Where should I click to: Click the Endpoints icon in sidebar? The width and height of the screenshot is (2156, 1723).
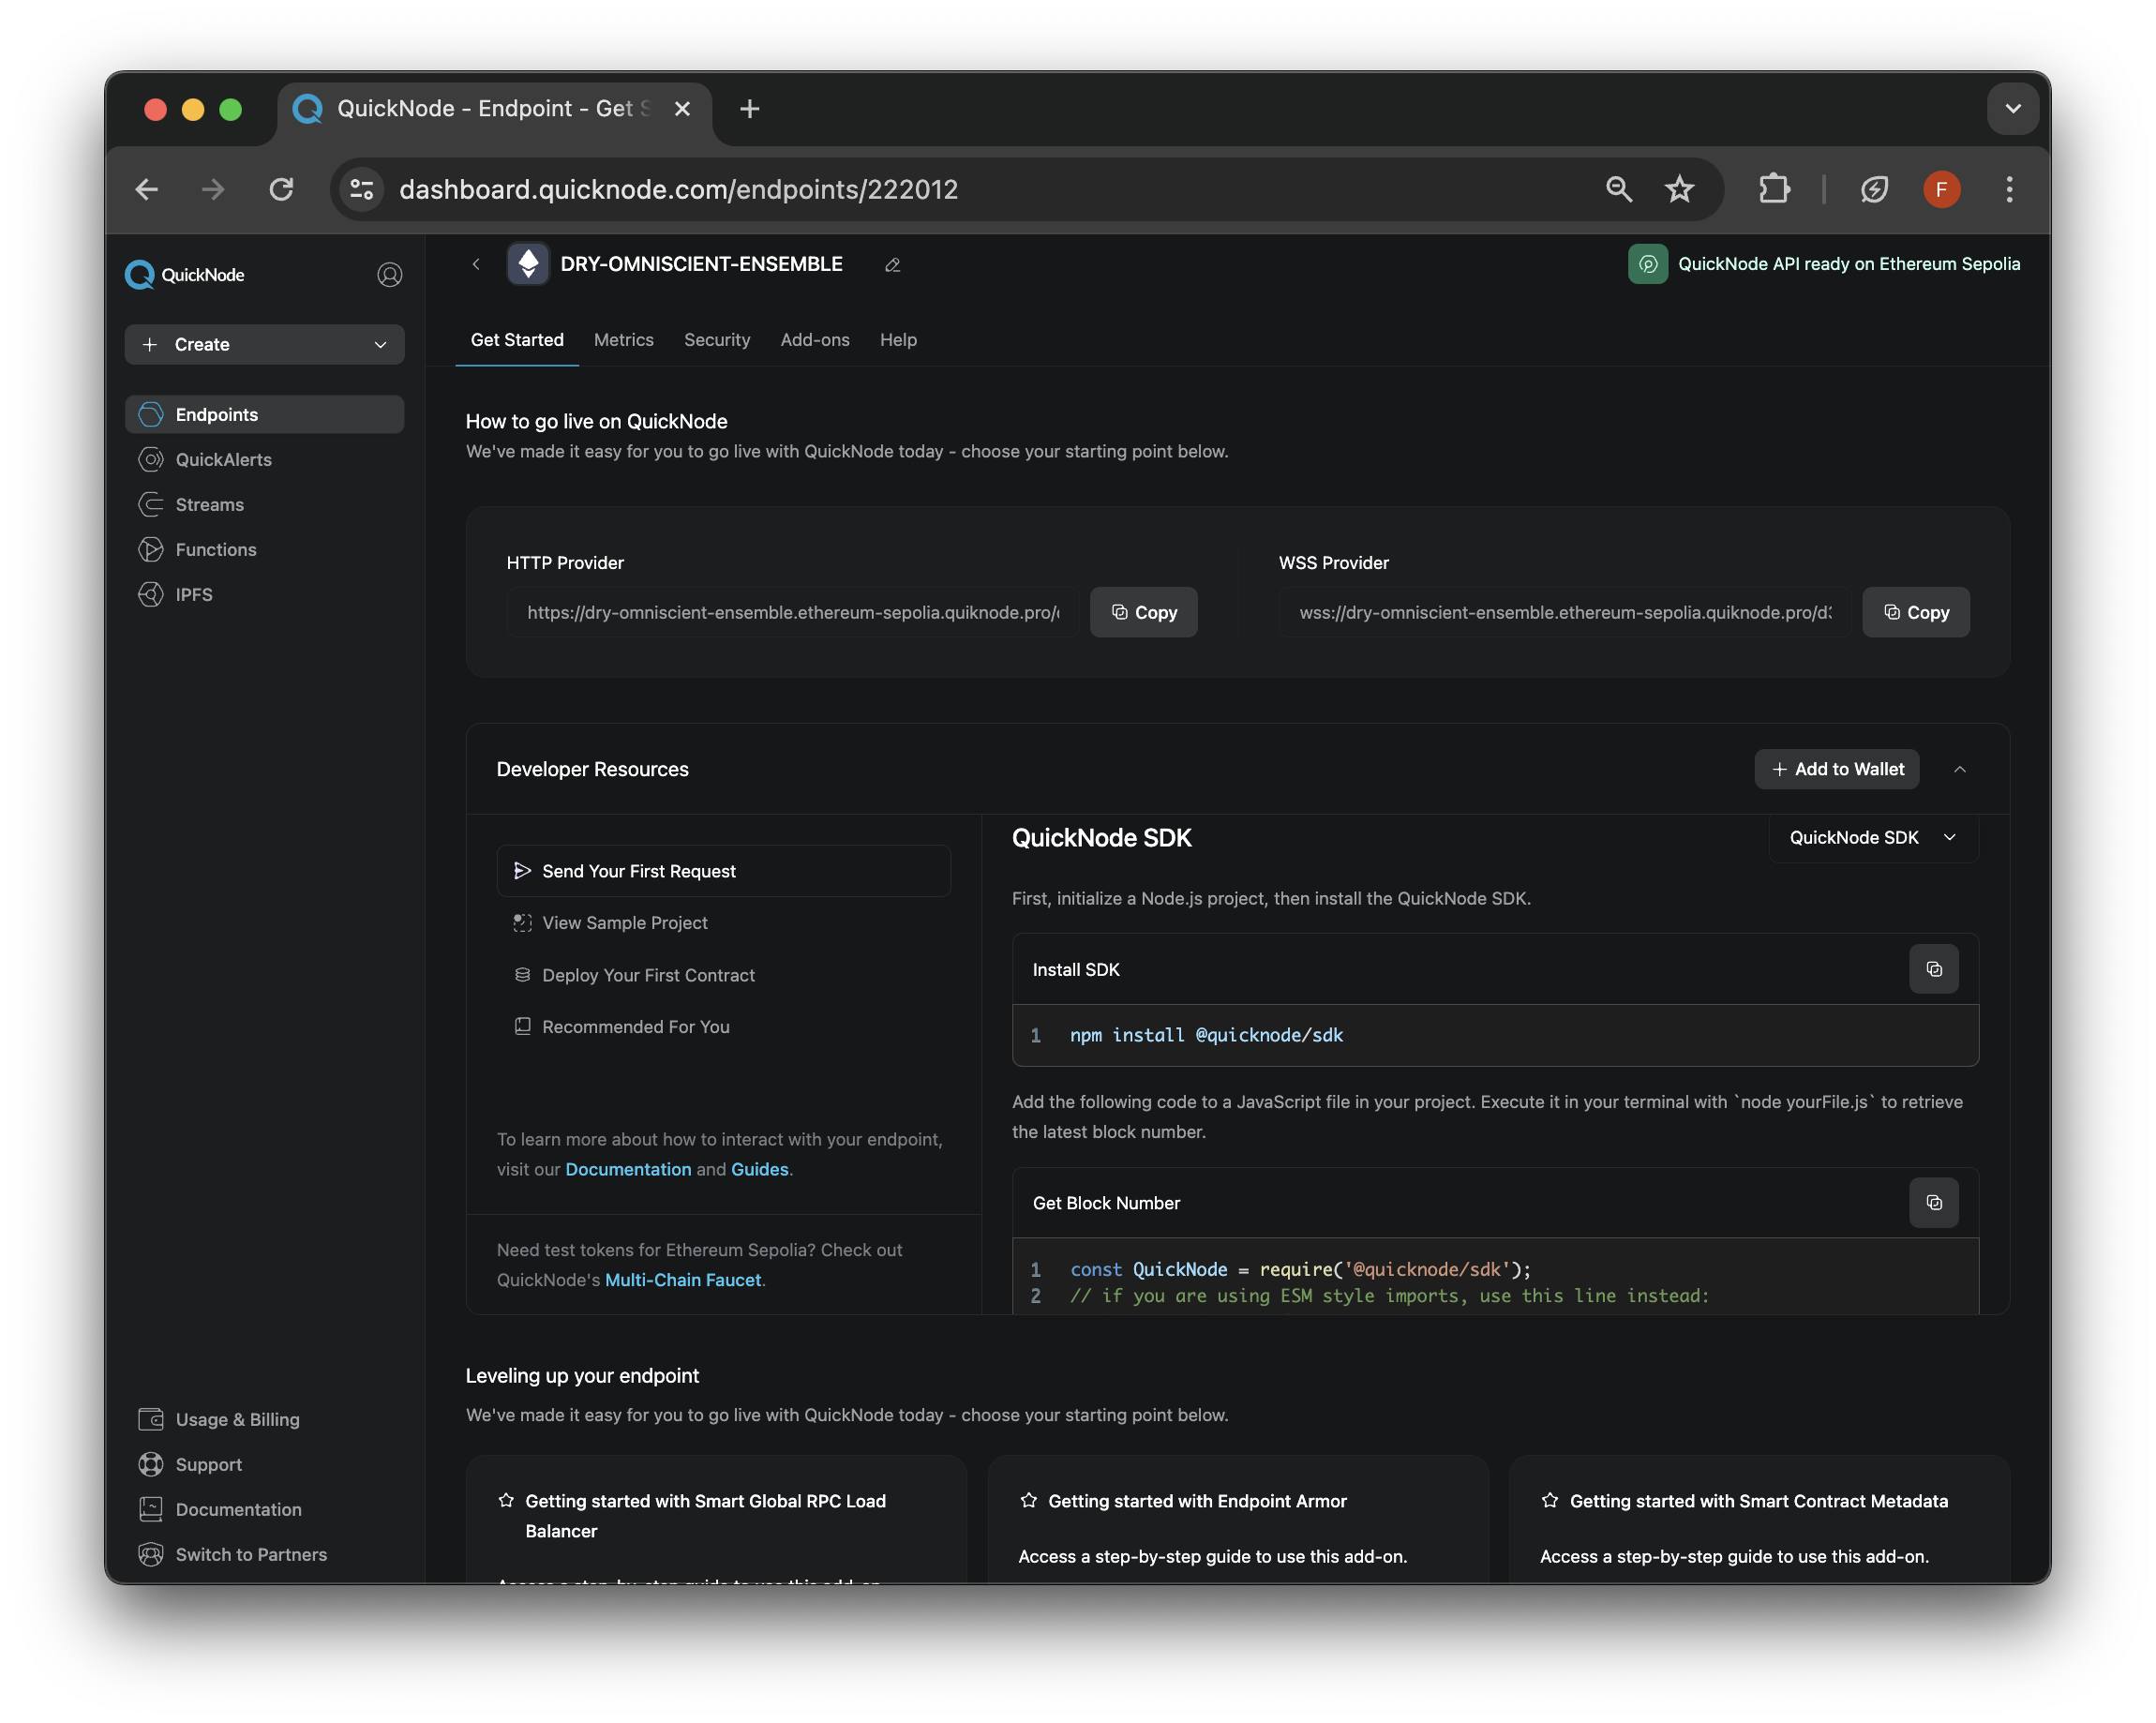click(149, 413)
